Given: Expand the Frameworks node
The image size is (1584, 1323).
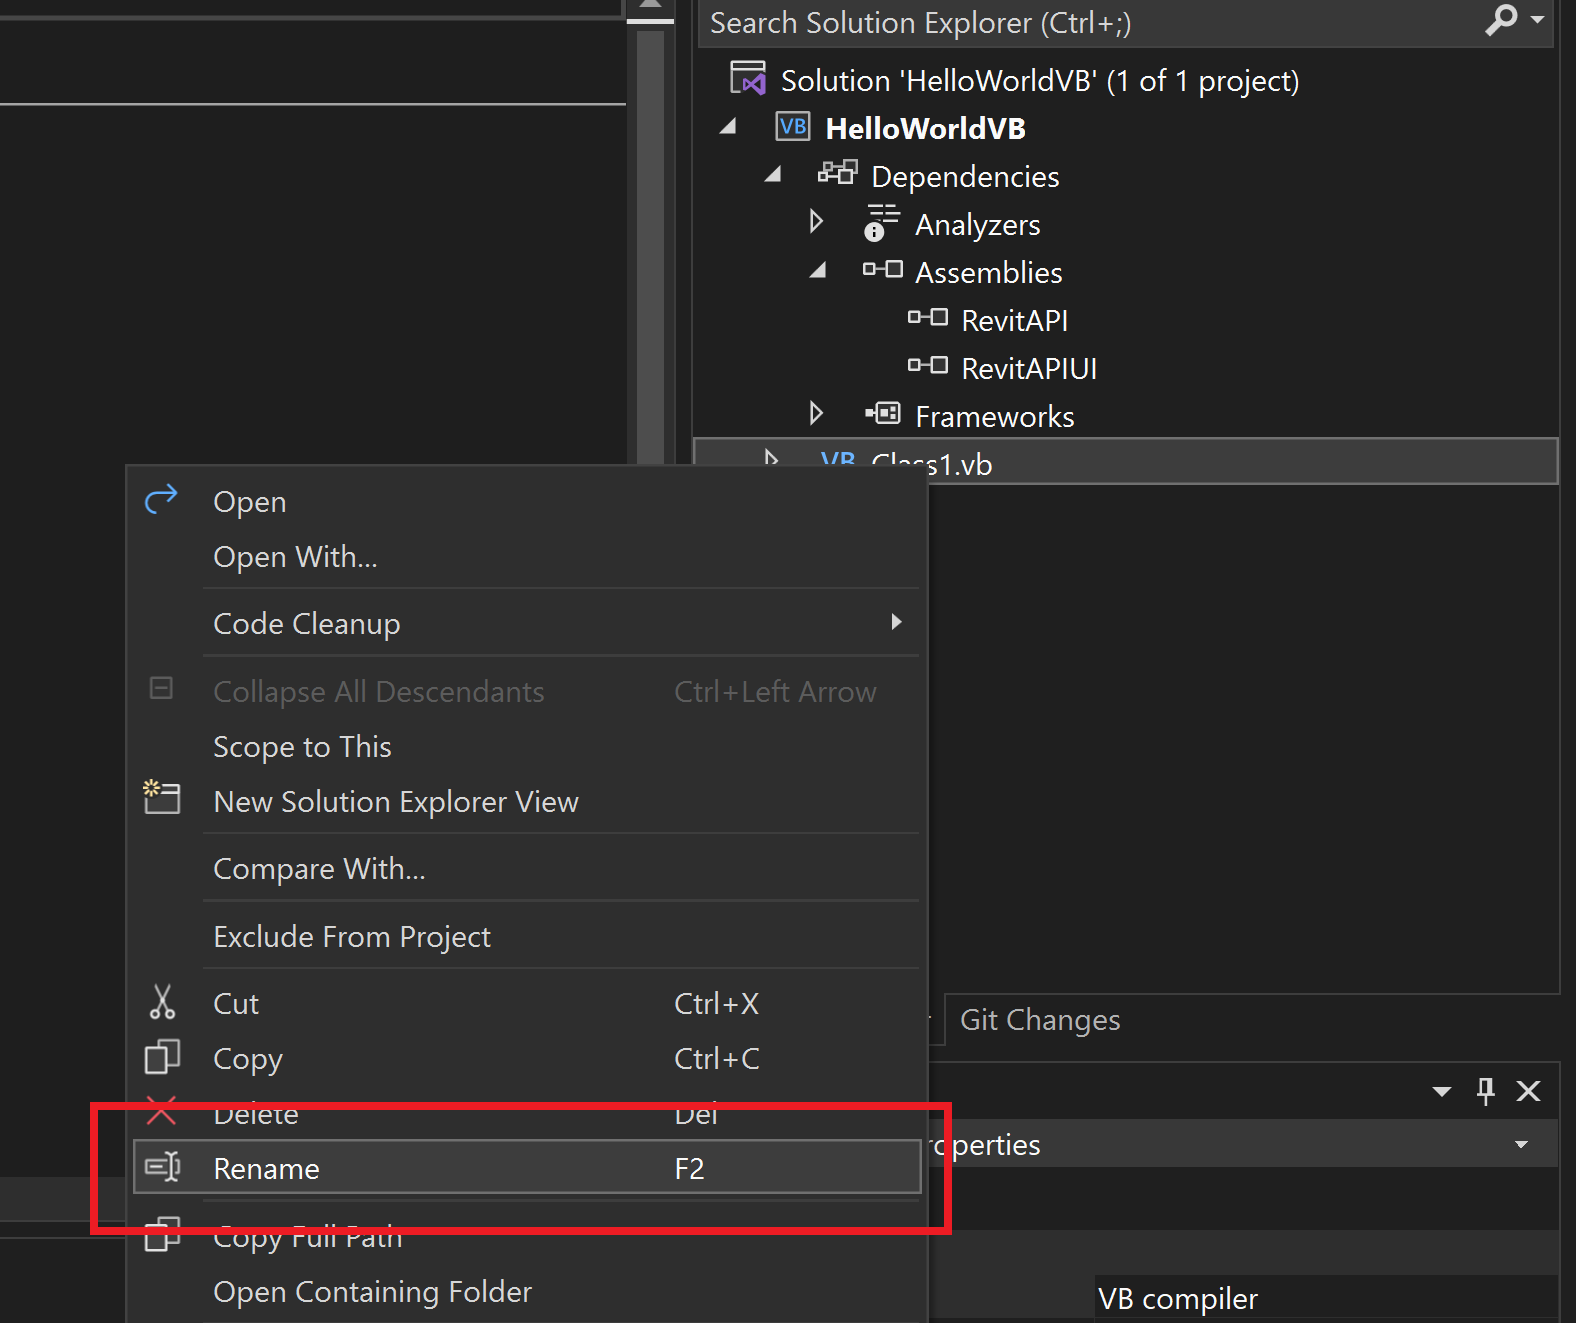Looking at the screenshot, I should point(816,413).
